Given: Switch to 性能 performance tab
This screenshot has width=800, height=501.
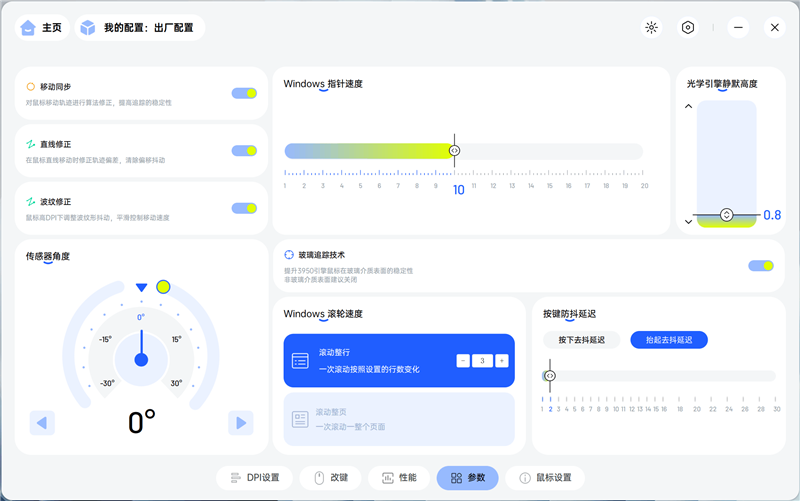Looking at the screenshot, I should 399,478.
